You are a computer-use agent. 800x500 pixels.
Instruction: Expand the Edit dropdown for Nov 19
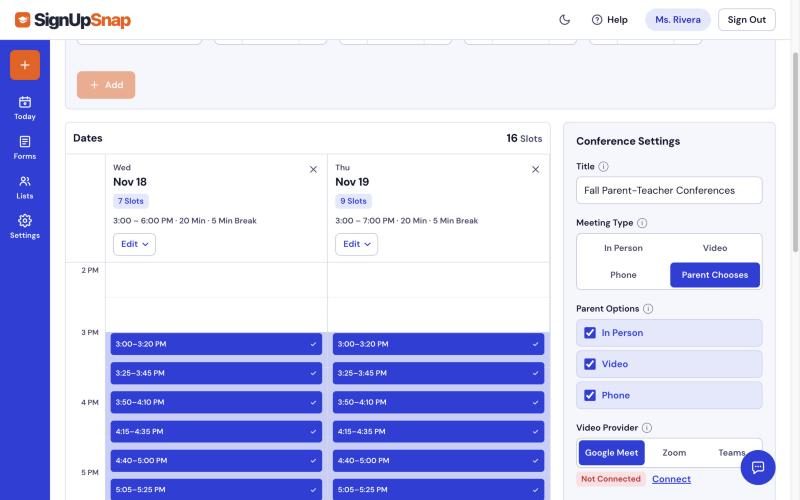(x=356, y=244)
